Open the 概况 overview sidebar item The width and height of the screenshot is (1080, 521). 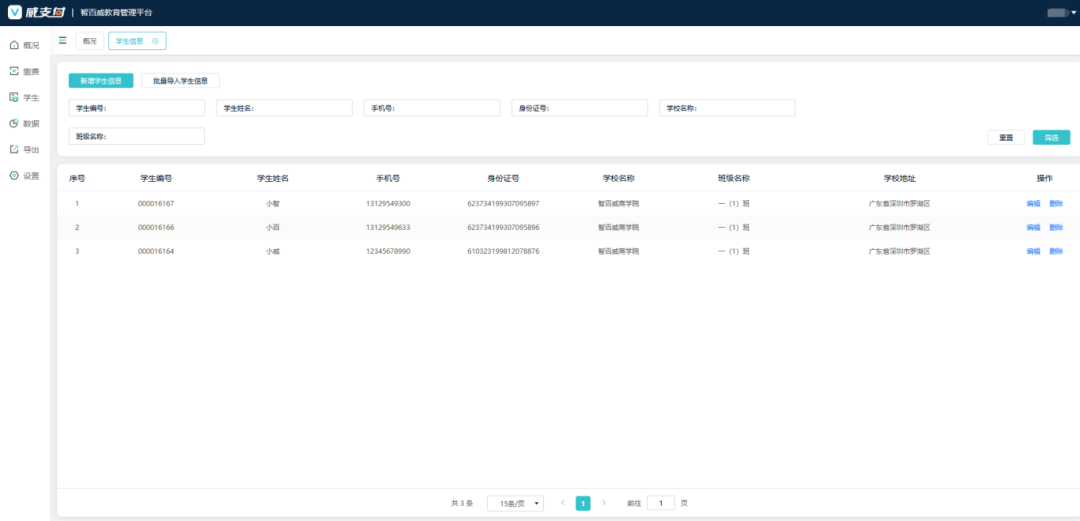[x=24, y=45]
